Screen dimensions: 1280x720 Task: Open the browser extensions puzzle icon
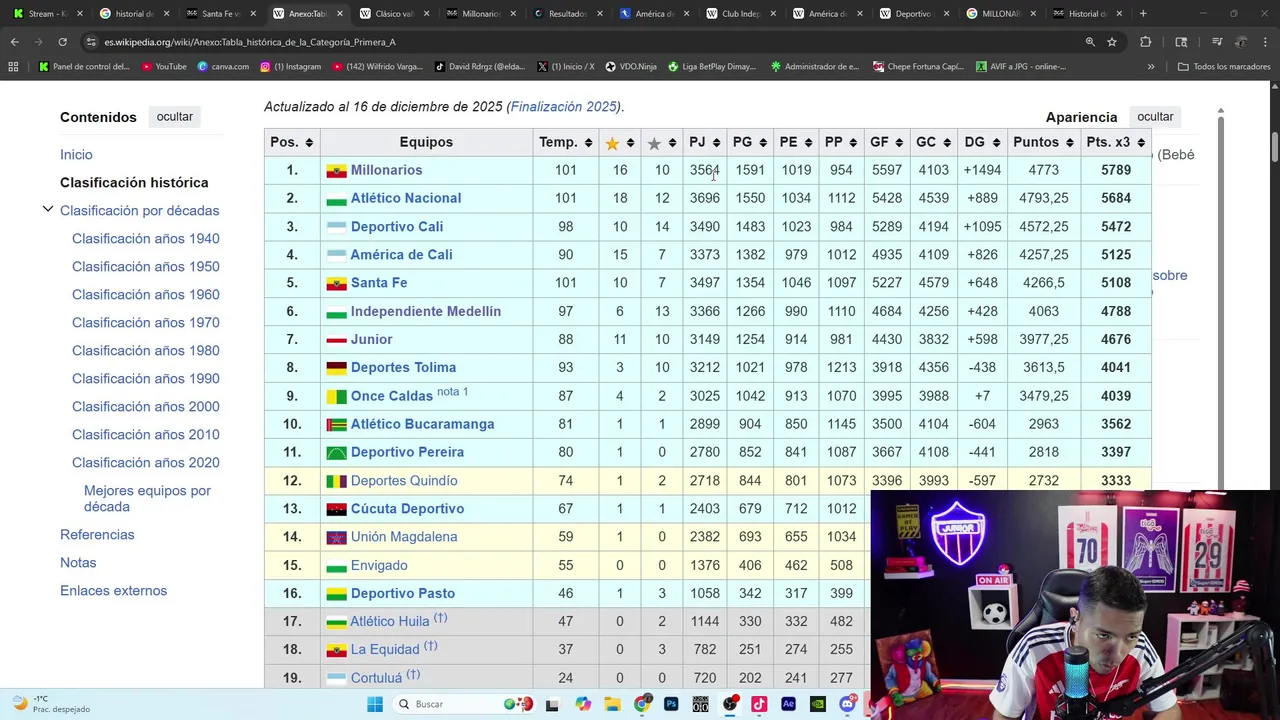[x=1146, y=42]
